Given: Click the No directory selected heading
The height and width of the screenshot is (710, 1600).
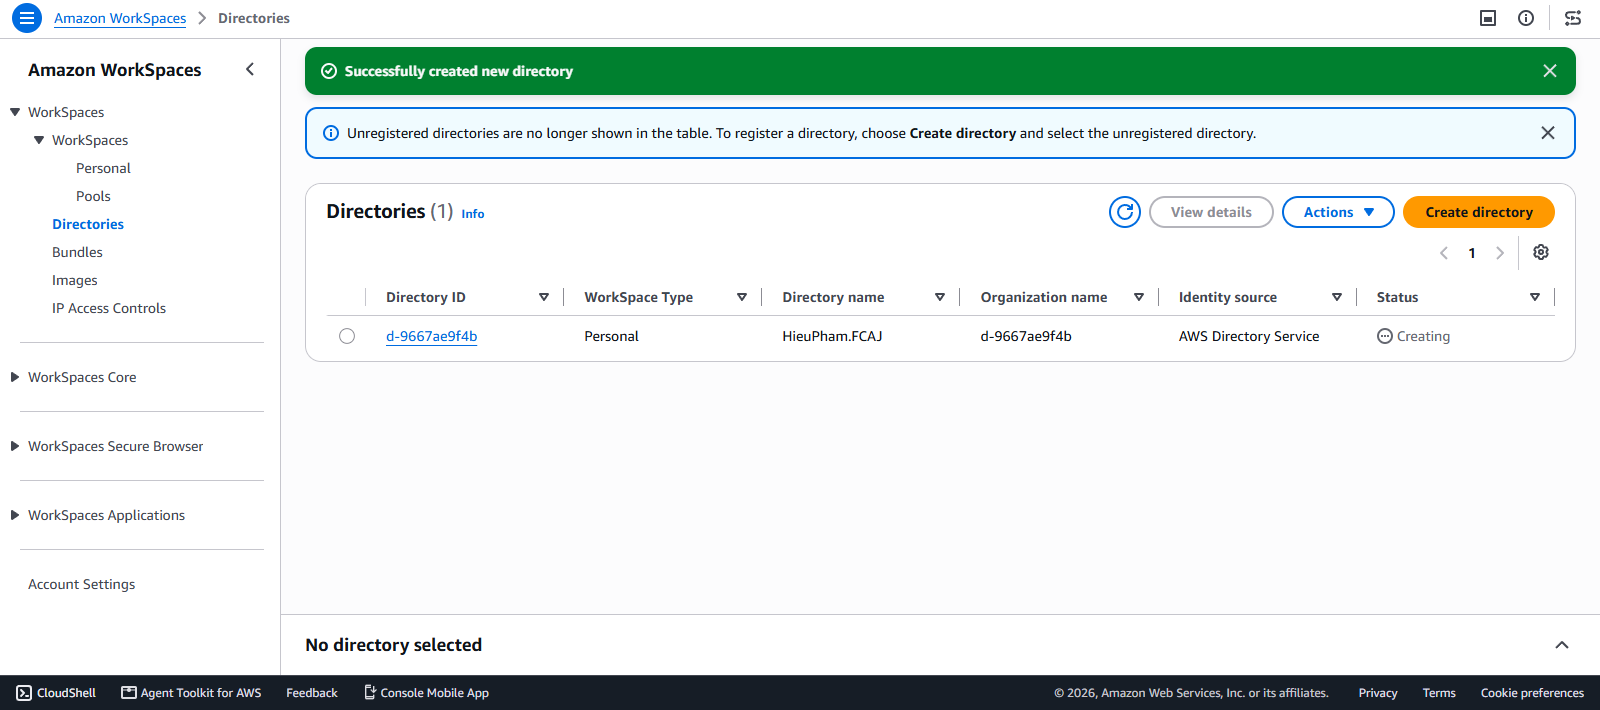Looking at the screenshot, I should click(393, 645).
